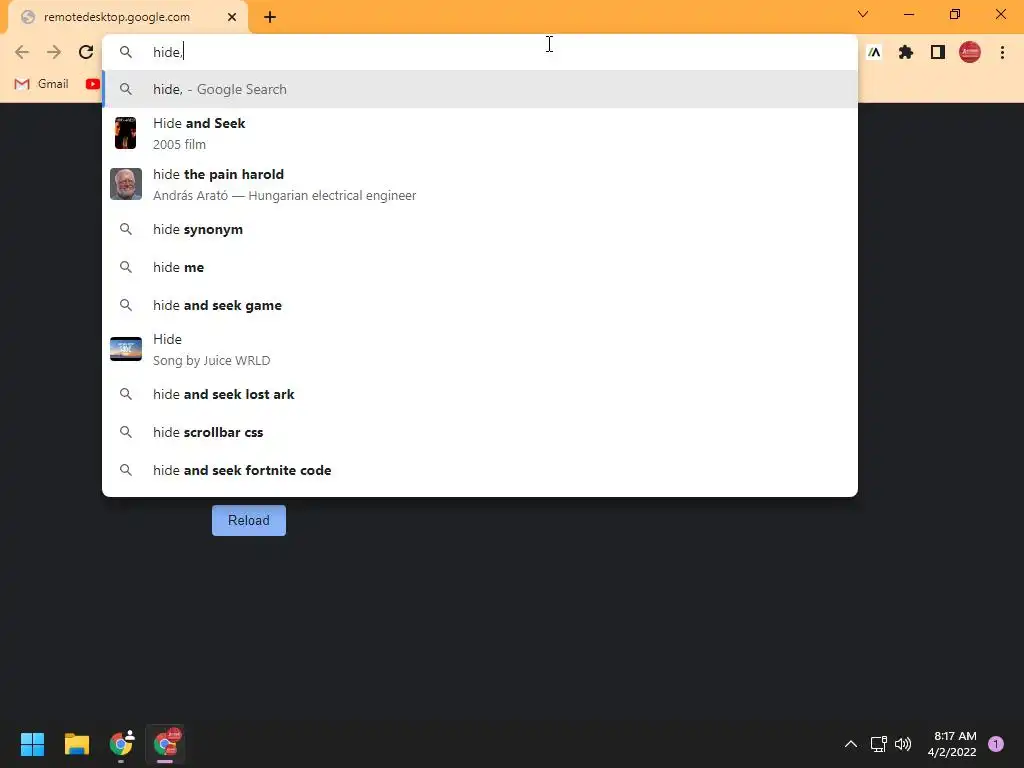The image size is (1024, 768).
Task: Select 'hide and seek fortnite code' suggestion
Action: (x=480, y=470)
